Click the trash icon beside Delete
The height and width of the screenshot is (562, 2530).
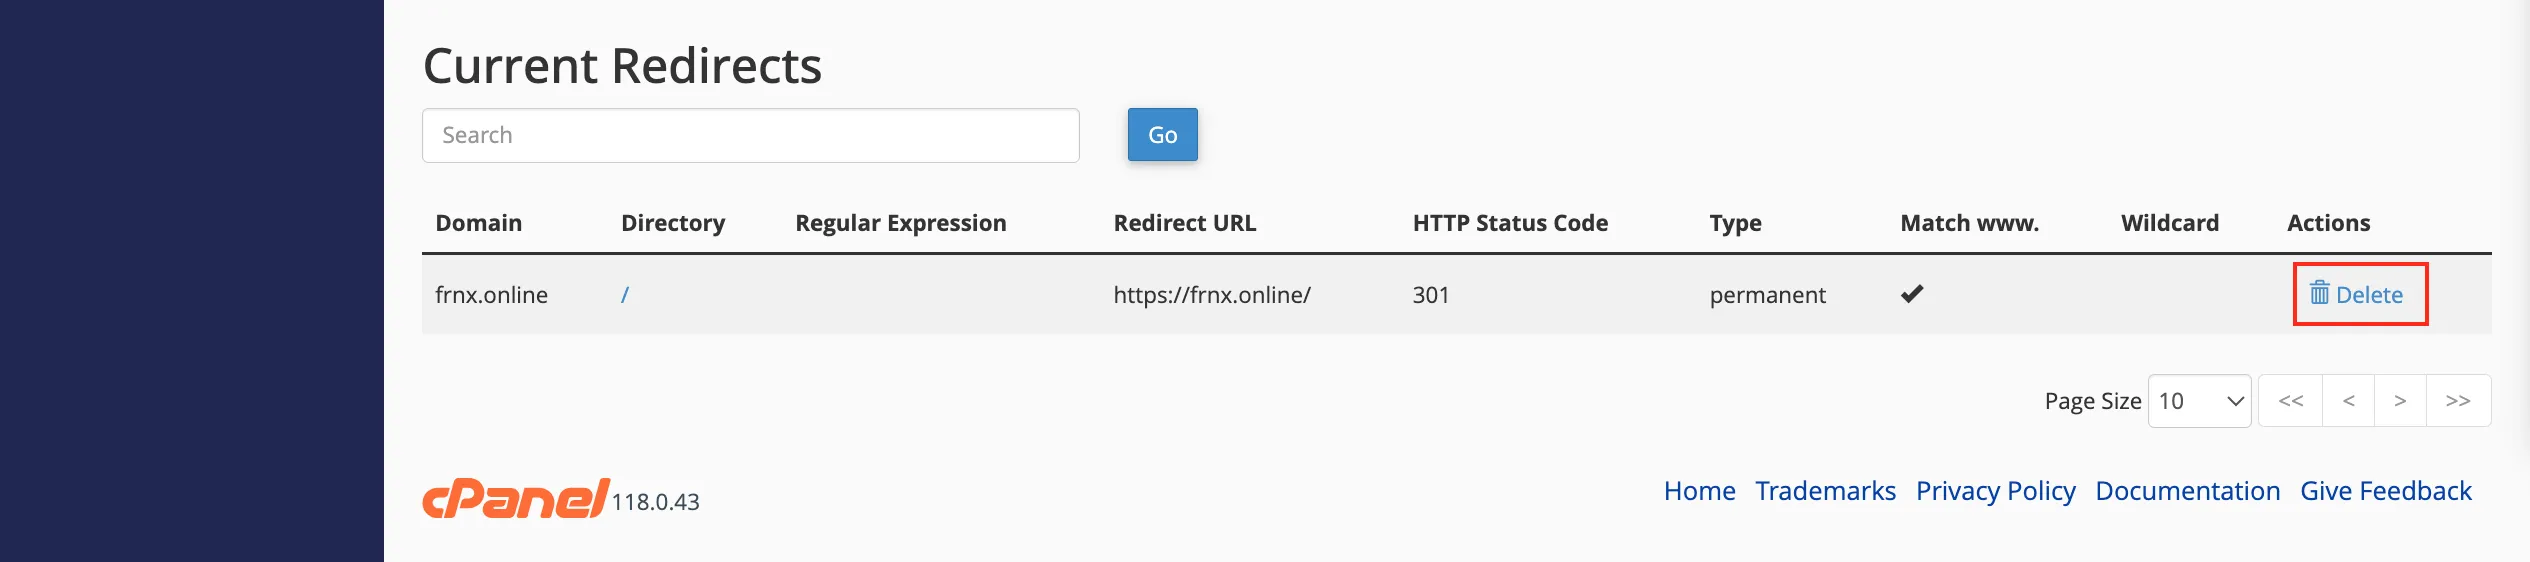coord(2319,294)
